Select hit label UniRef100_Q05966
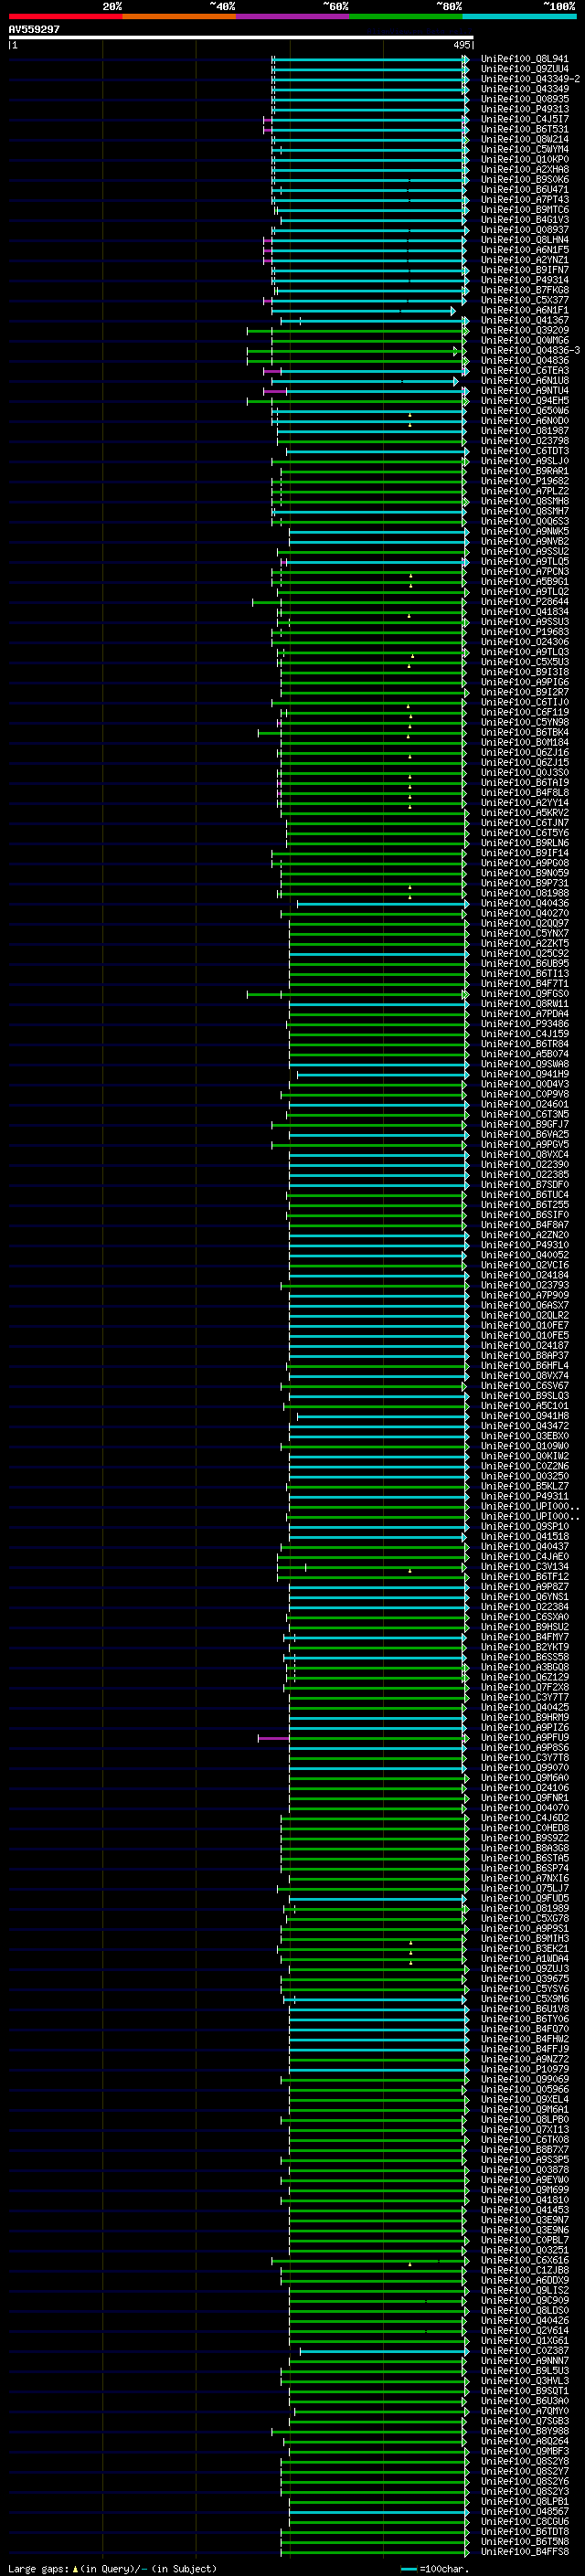The height and width of the screenshot is (2576, 585). click(525, 2091)
